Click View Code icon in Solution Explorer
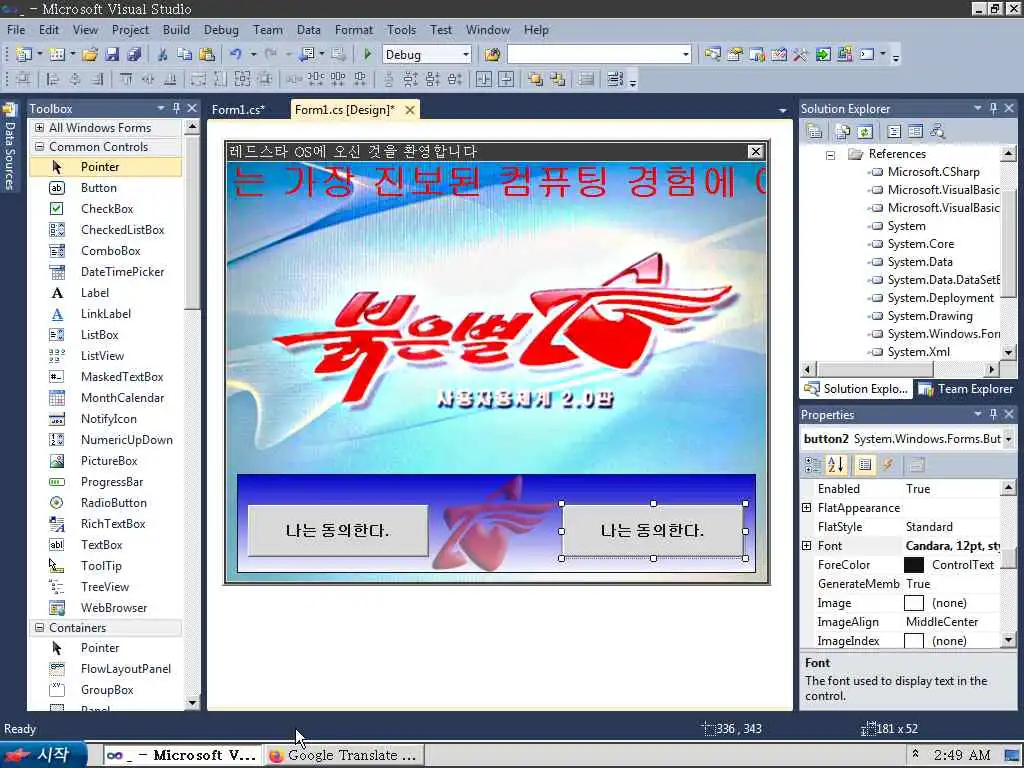Viewport: 1024px width, 768px height. (893, 131)
